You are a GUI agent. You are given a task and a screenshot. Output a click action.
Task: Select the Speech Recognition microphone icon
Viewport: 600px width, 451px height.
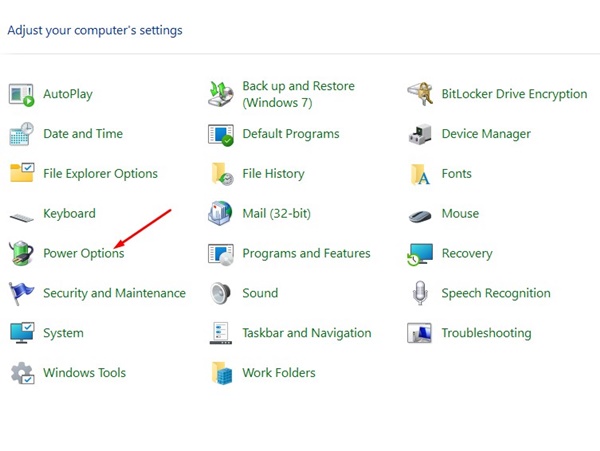[x=421, y=293]
